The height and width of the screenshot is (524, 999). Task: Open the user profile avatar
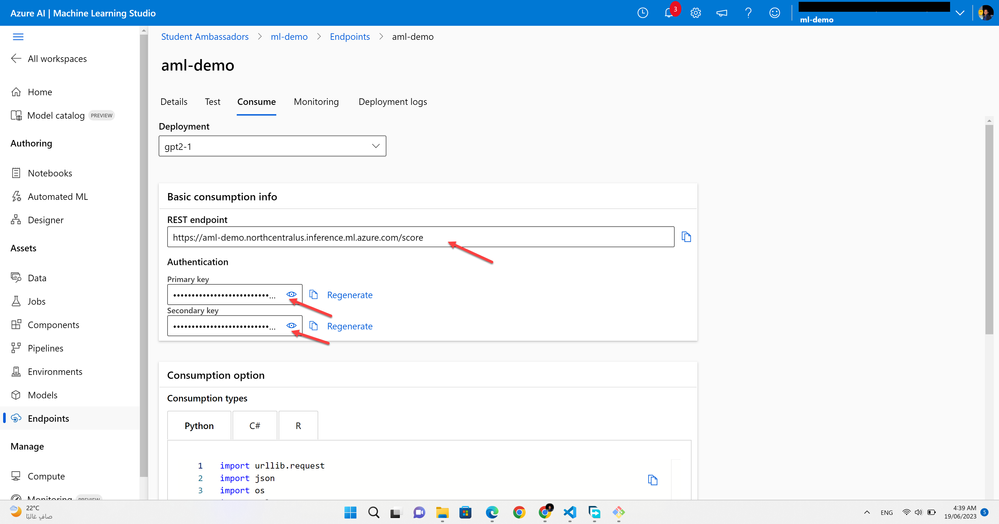[x=985, y=13]
